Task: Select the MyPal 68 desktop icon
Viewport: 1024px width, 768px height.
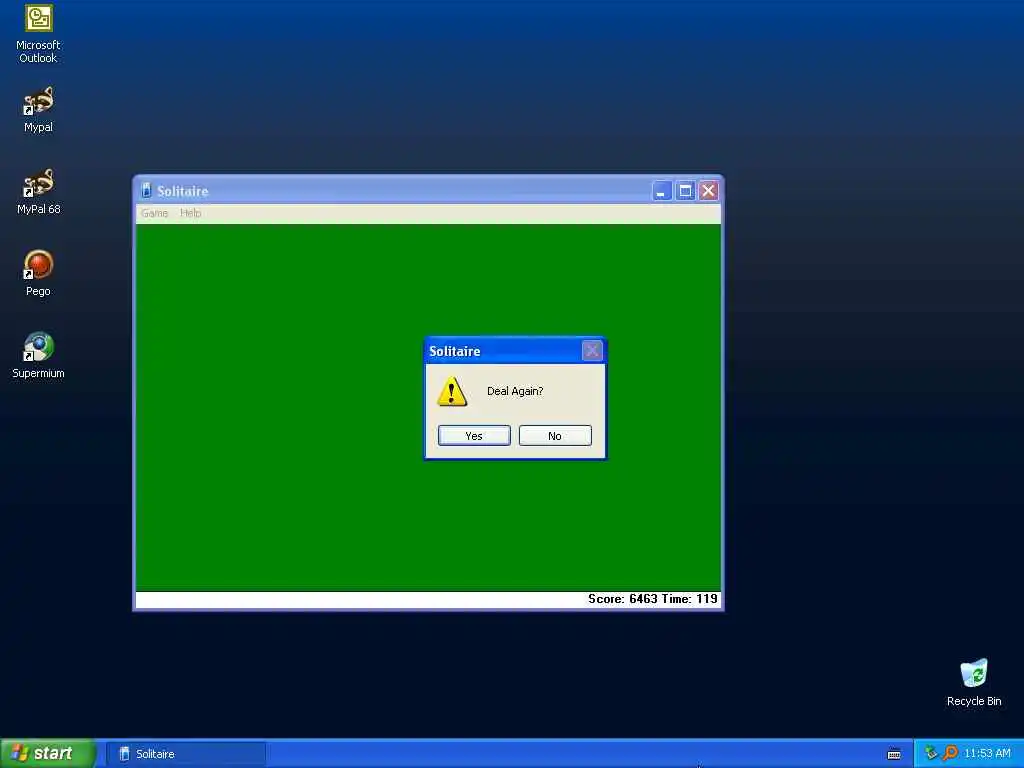Action: [39, 191]
